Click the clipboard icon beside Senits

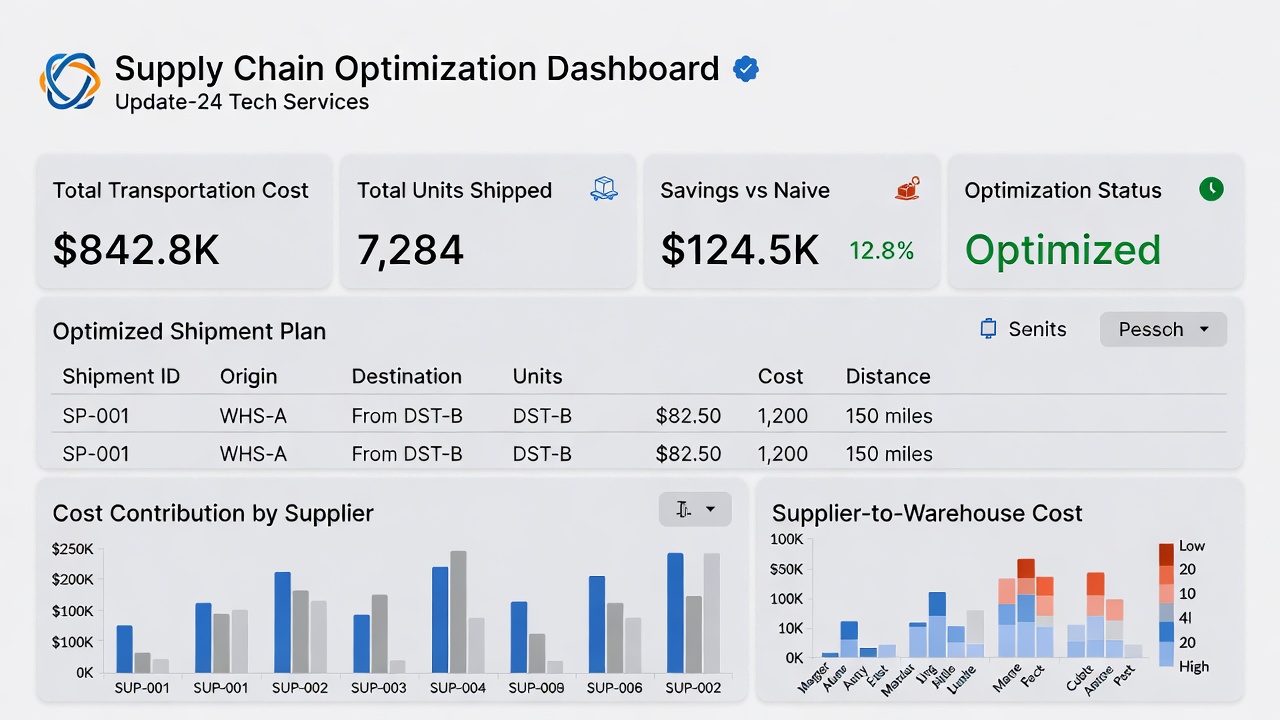pyautogui.click(x=988, y=328)
